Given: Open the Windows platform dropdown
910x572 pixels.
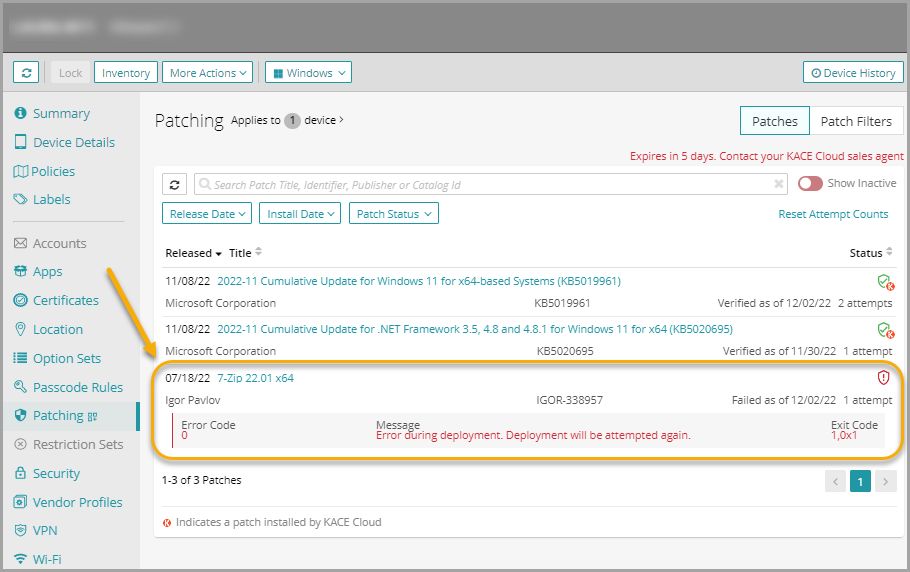Looking at the screenshot, I should (x=309, y=73).
